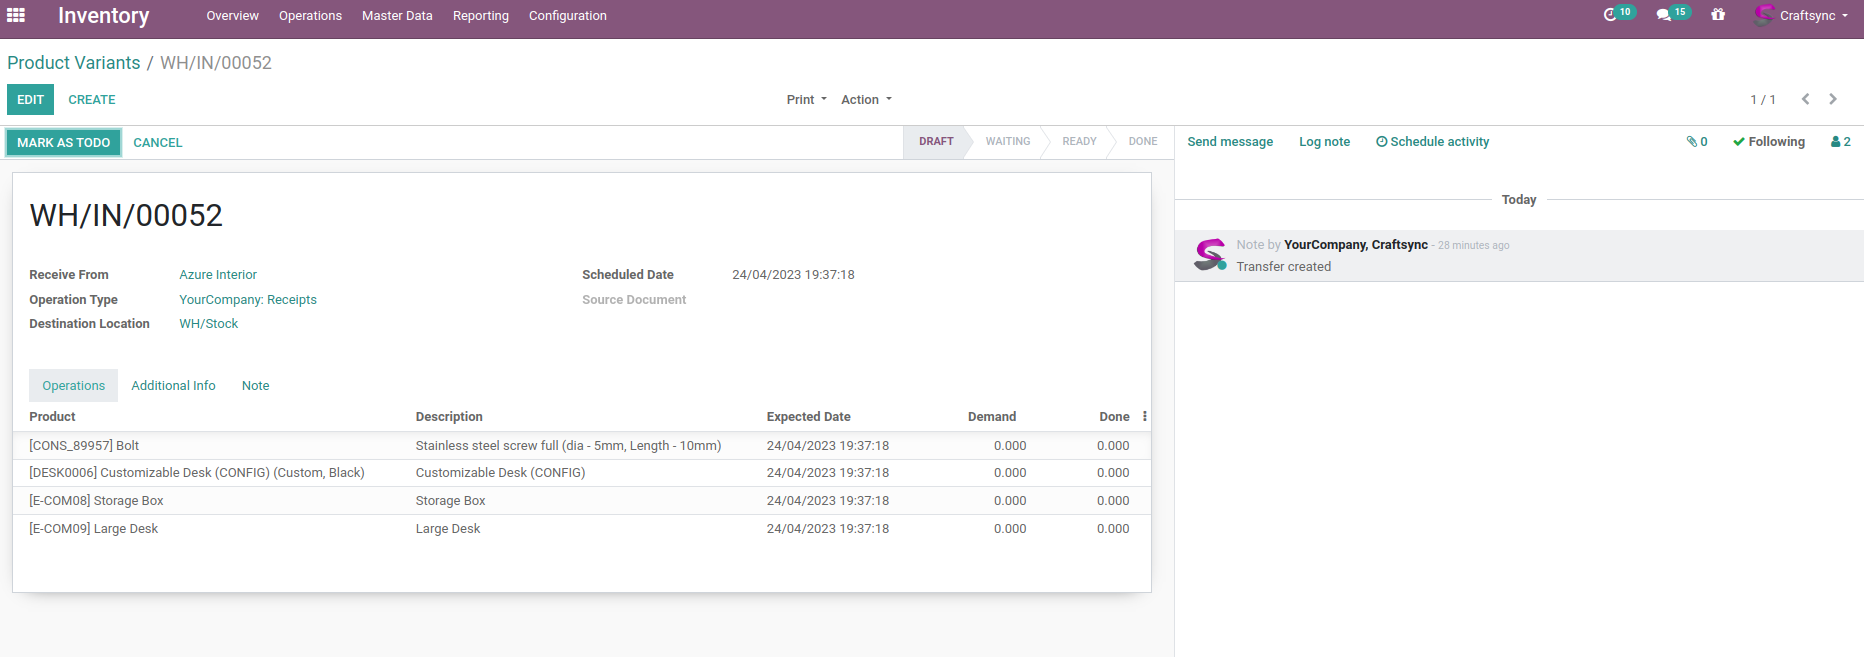The image size is (1864, 657).
Task: Go to next record arrow
Action: point(1833,99)
